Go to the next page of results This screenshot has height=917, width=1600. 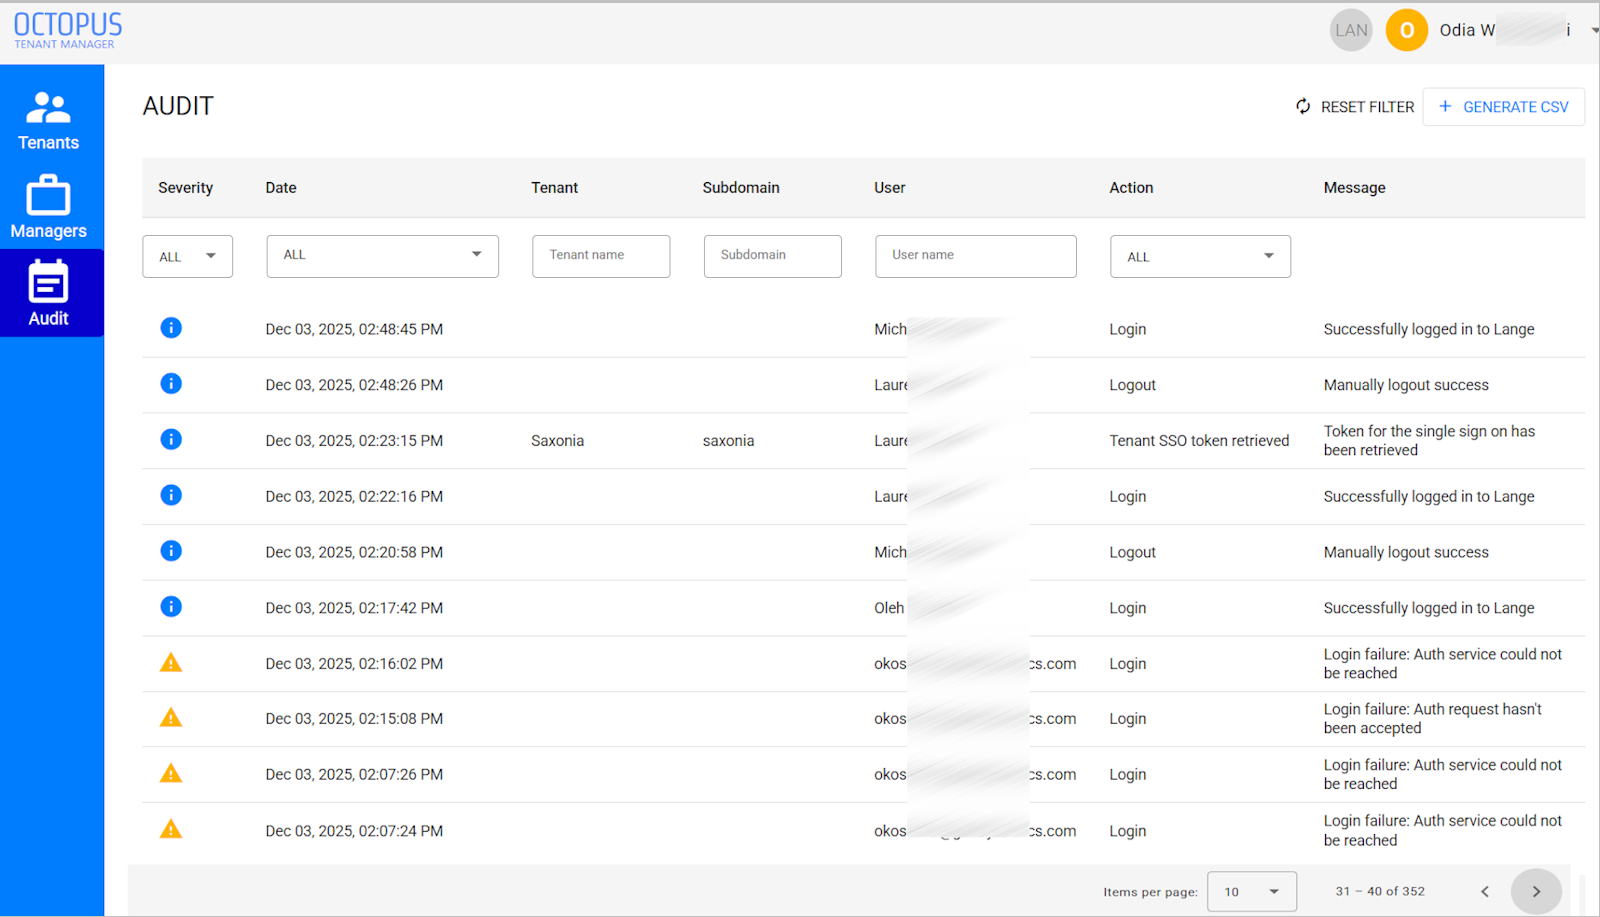pyautogui.click(x=1536, y=891)
